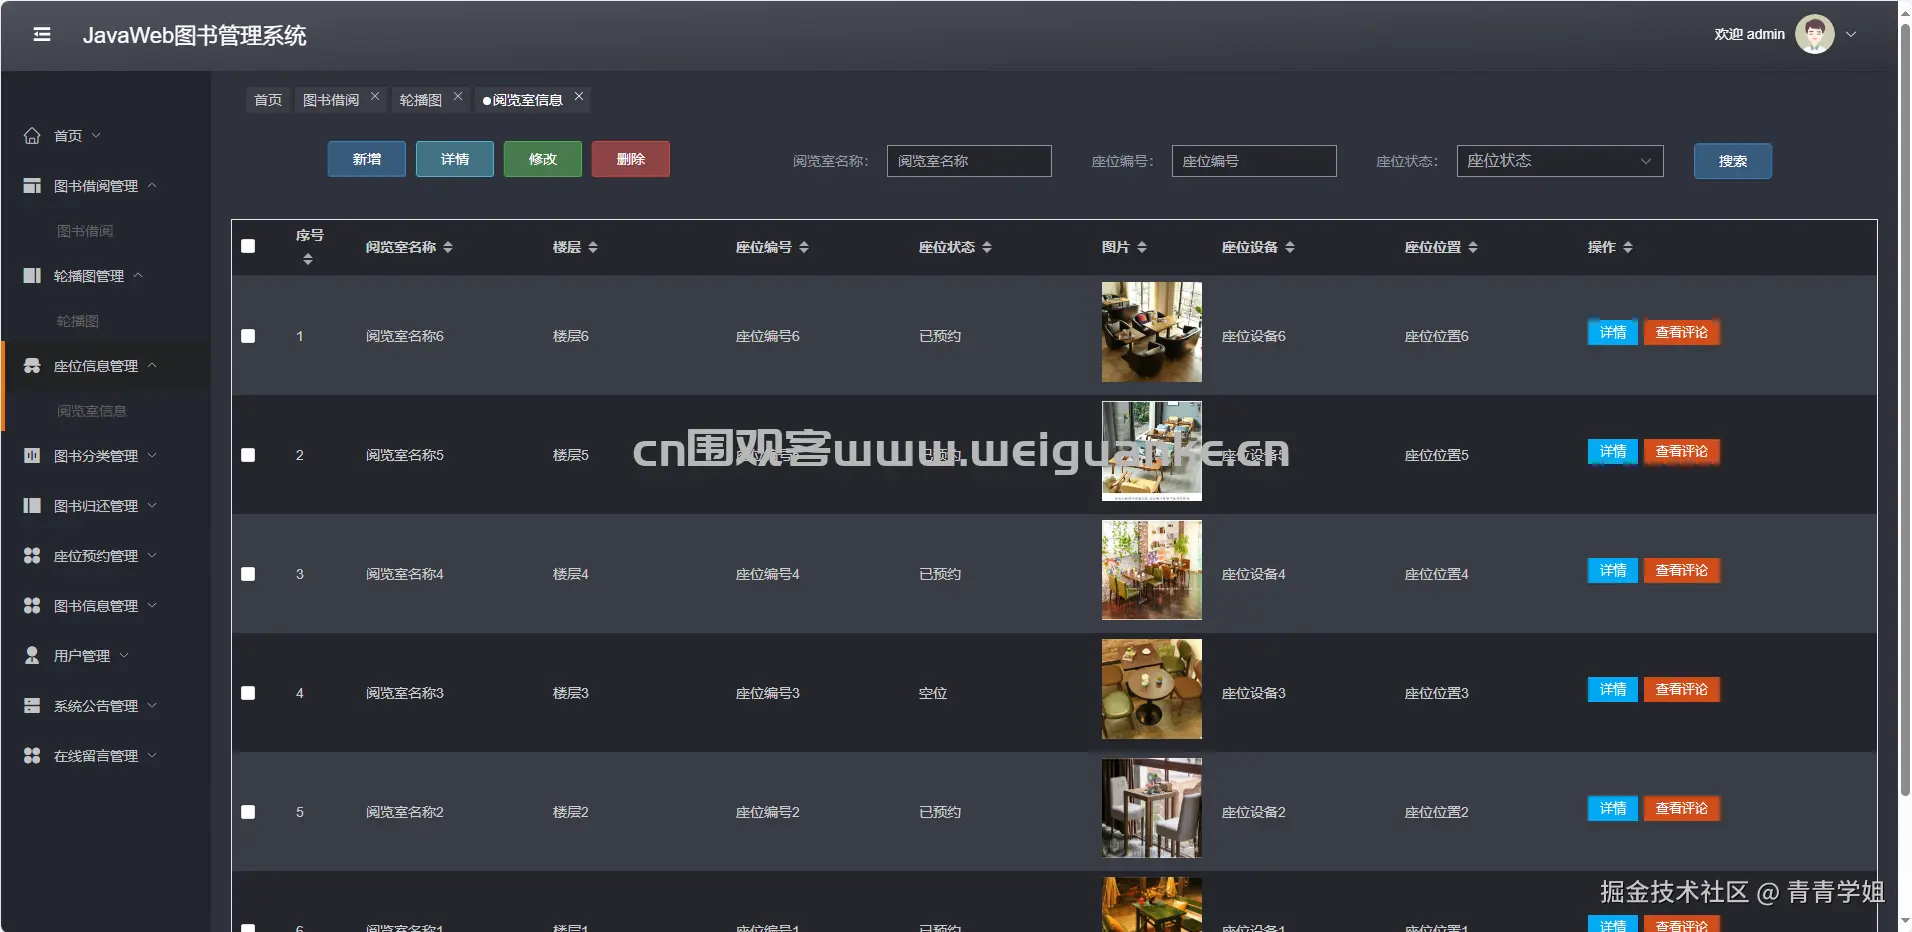Screen dimensions: 1912x932
Task: Open the 轮播图 sidebar submenu item
Action: point(78,321)
